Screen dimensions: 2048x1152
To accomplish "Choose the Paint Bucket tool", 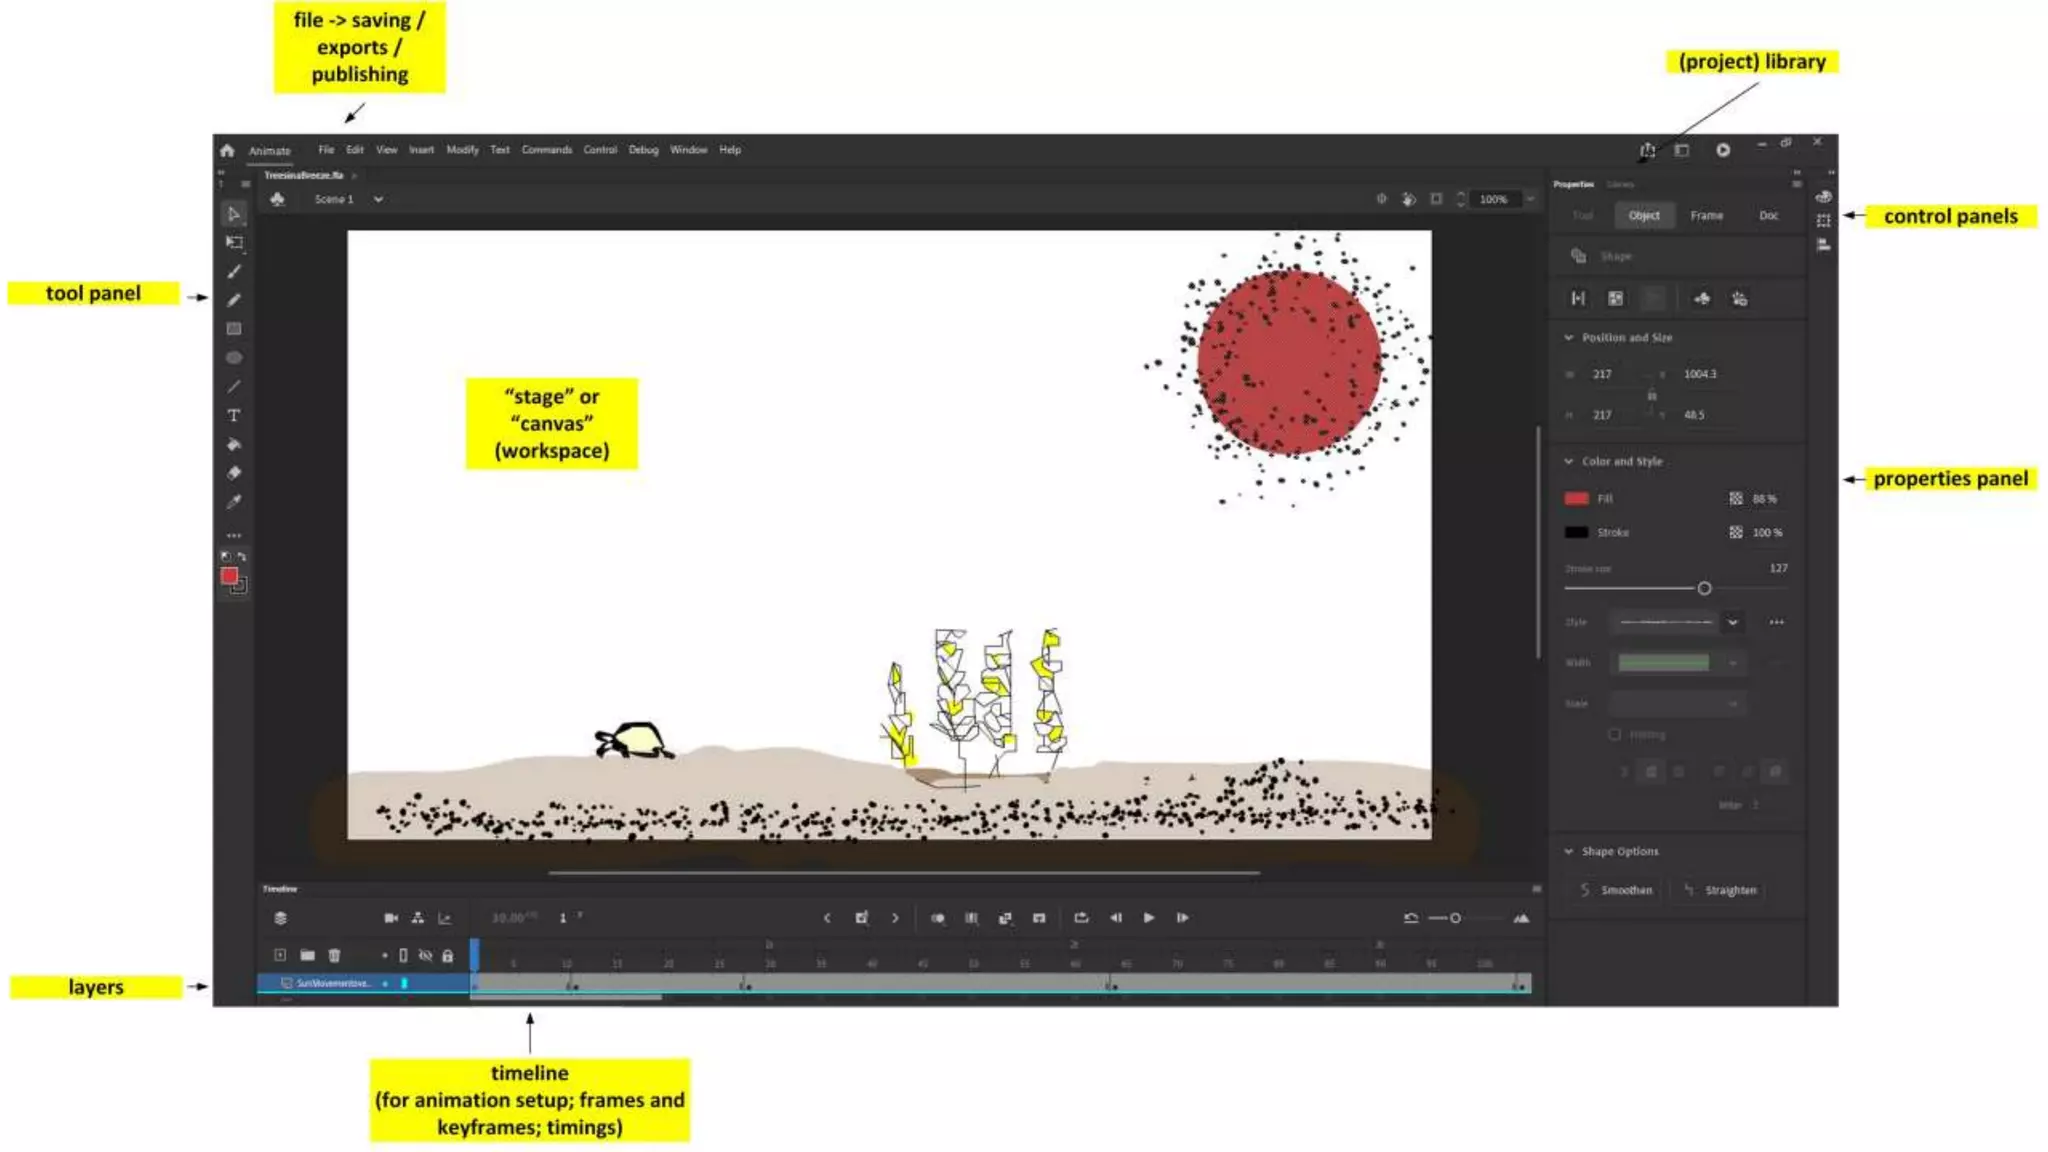I will click(233, 445).
